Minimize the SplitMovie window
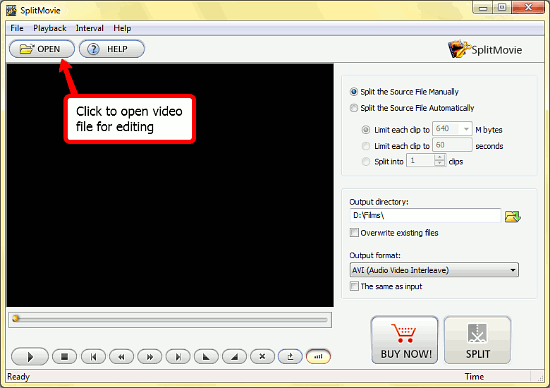The height and width of the screenshot is (388, 550). point(483,7)
